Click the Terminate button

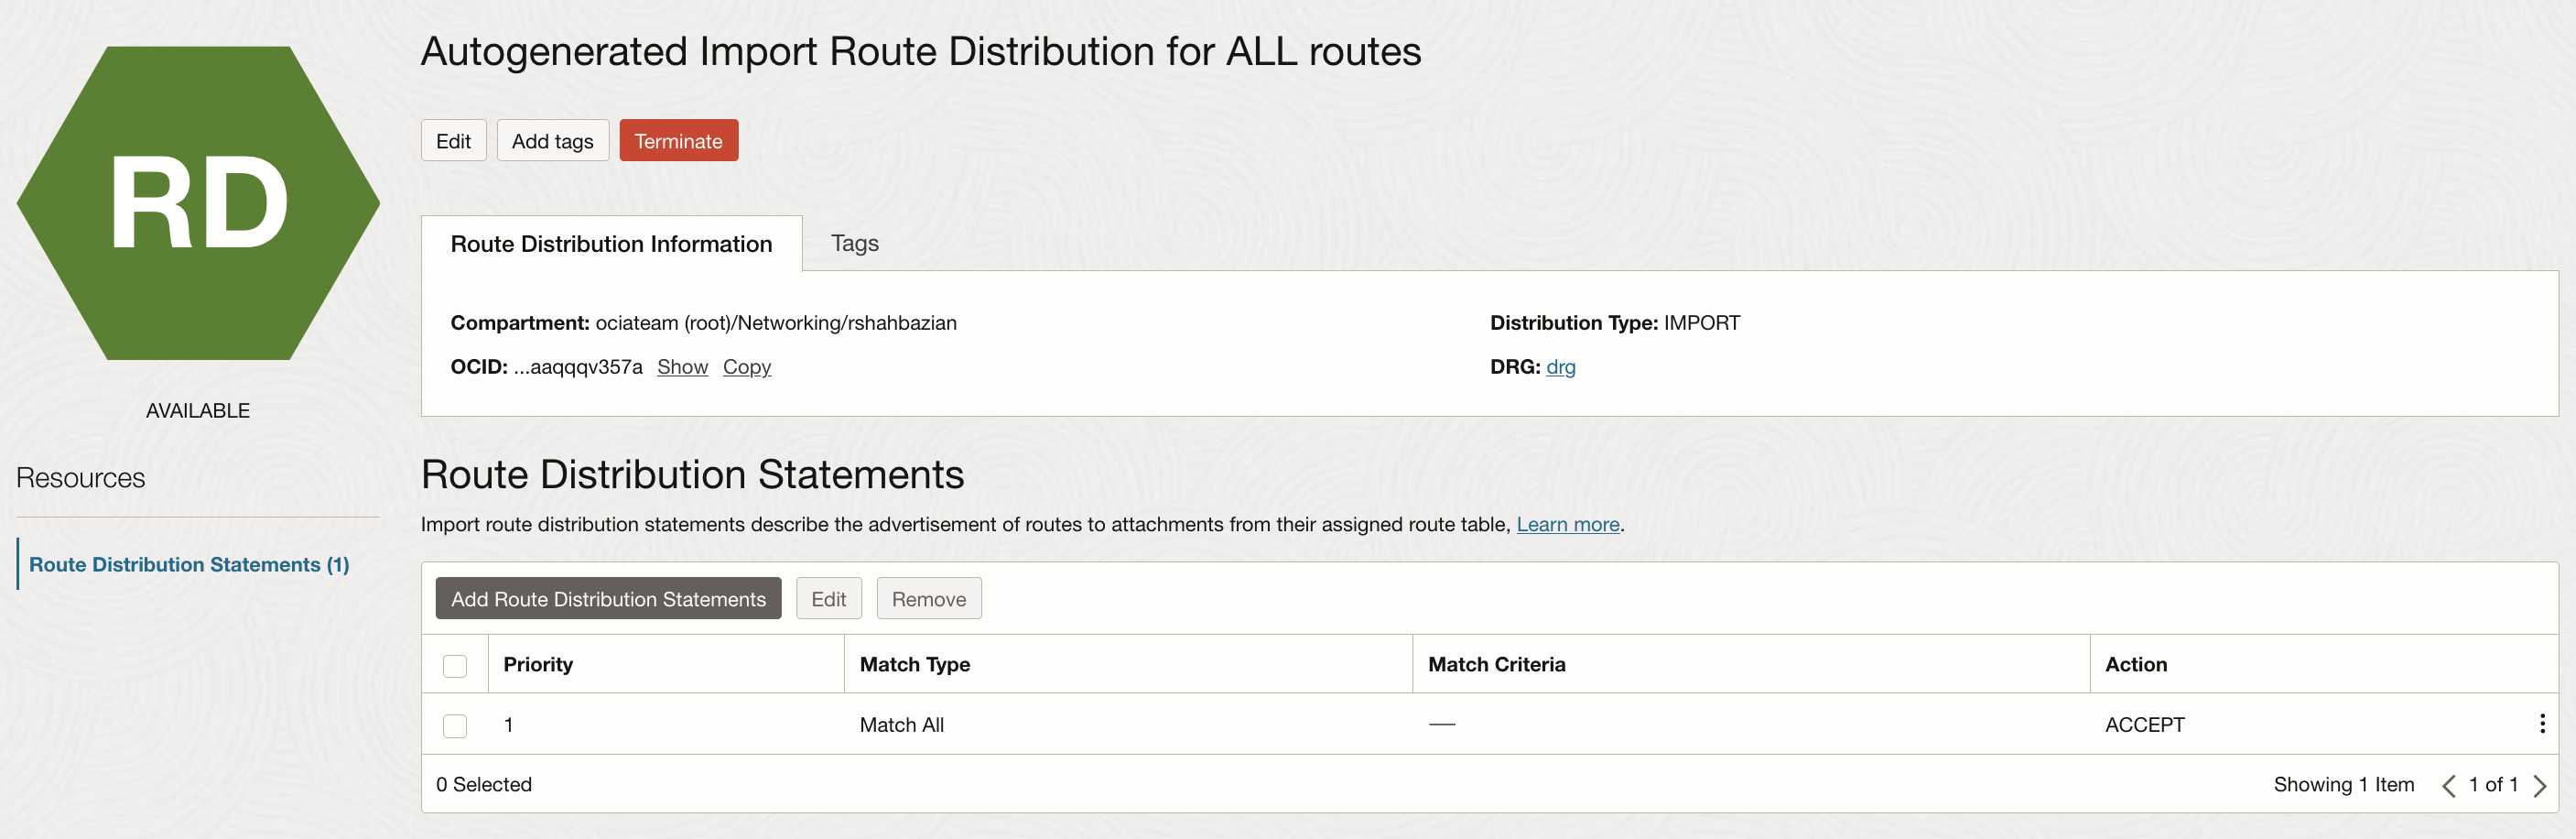[678, 140]
